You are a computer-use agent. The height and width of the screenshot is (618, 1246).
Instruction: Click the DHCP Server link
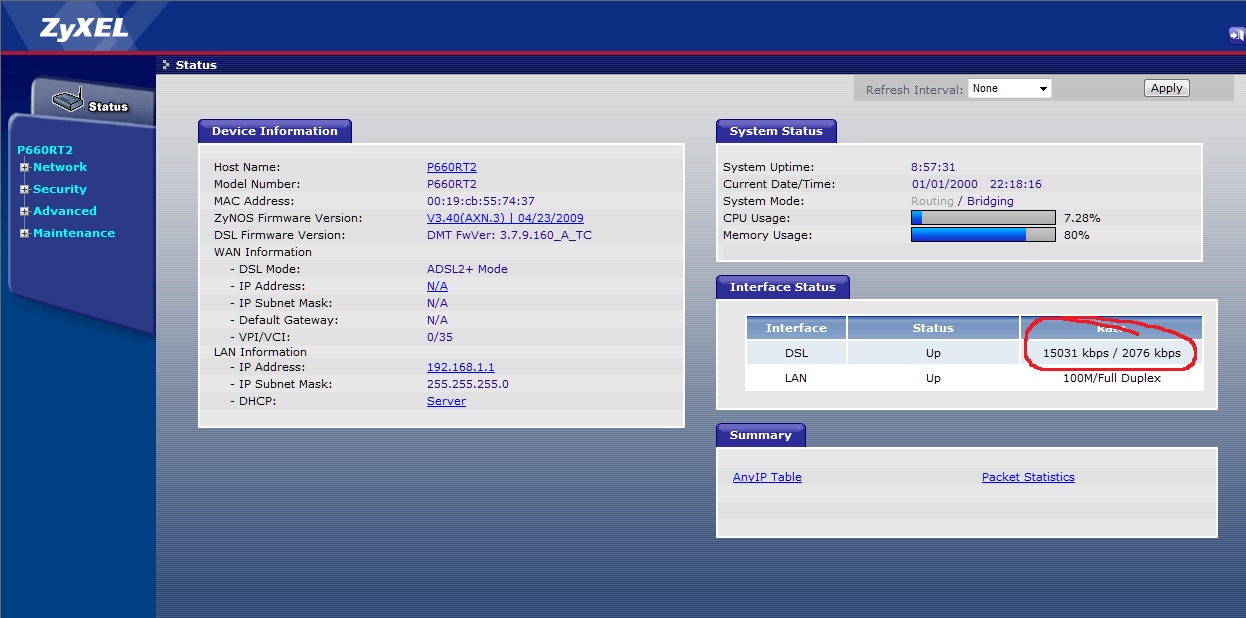[446, 401]
